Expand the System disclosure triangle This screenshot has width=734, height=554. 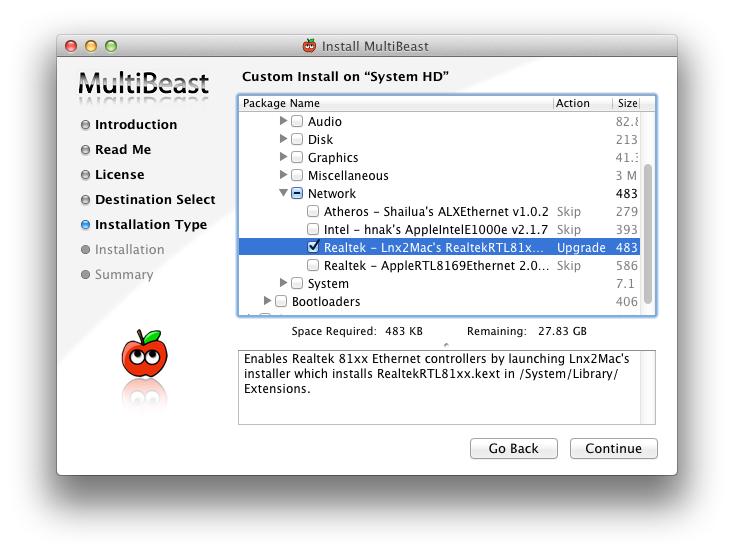[x=283, y=282]
